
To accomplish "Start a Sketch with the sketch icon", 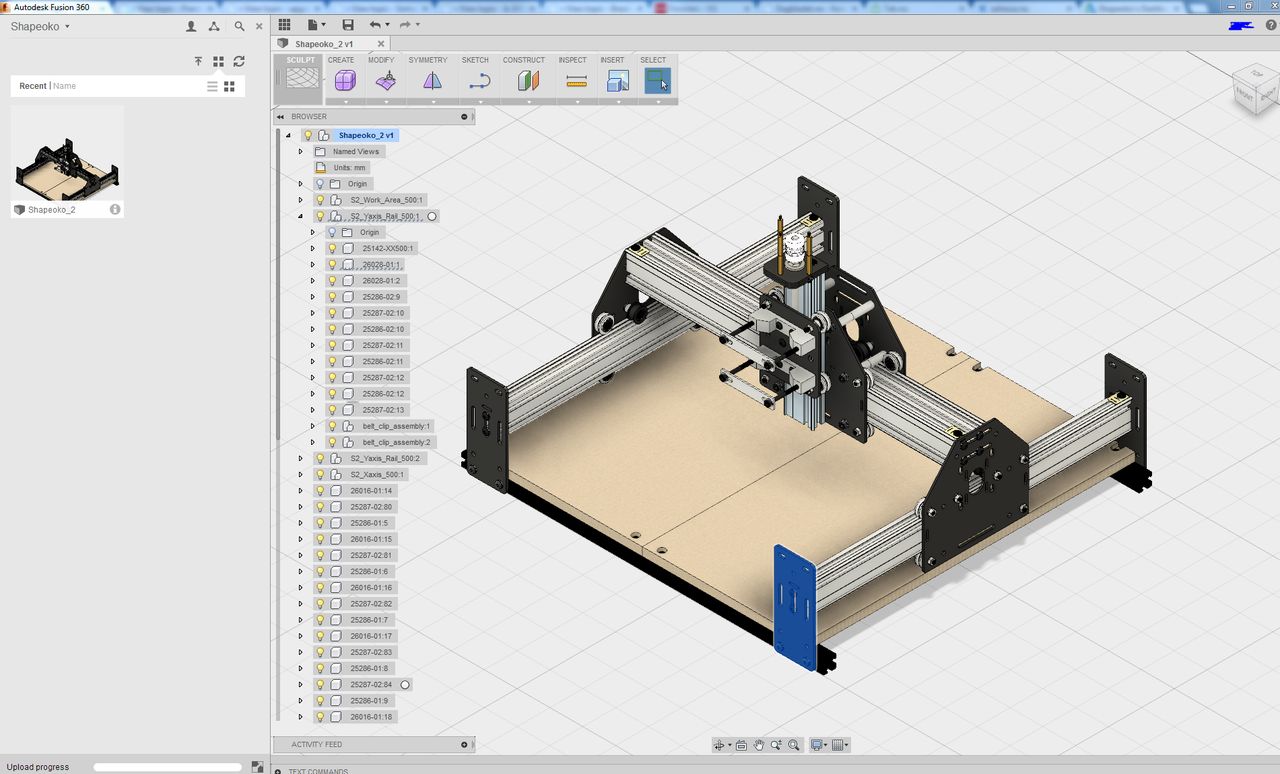I will coord(479,81).
